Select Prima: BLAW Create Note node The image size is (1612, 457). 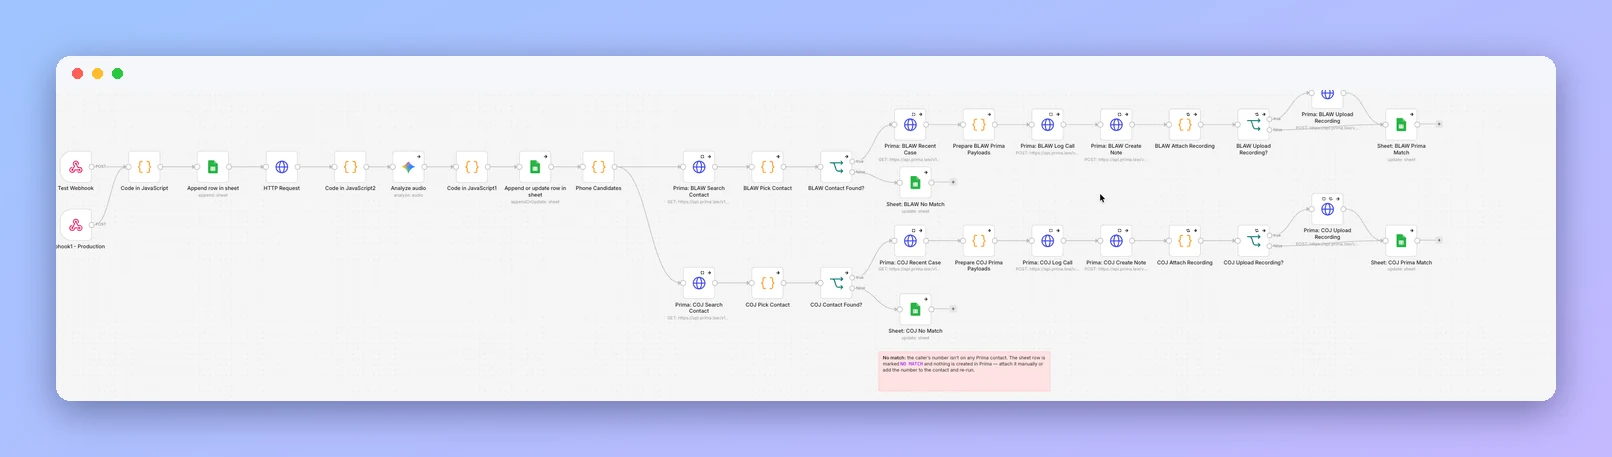pyautogui.click(x=1116, y=125)
